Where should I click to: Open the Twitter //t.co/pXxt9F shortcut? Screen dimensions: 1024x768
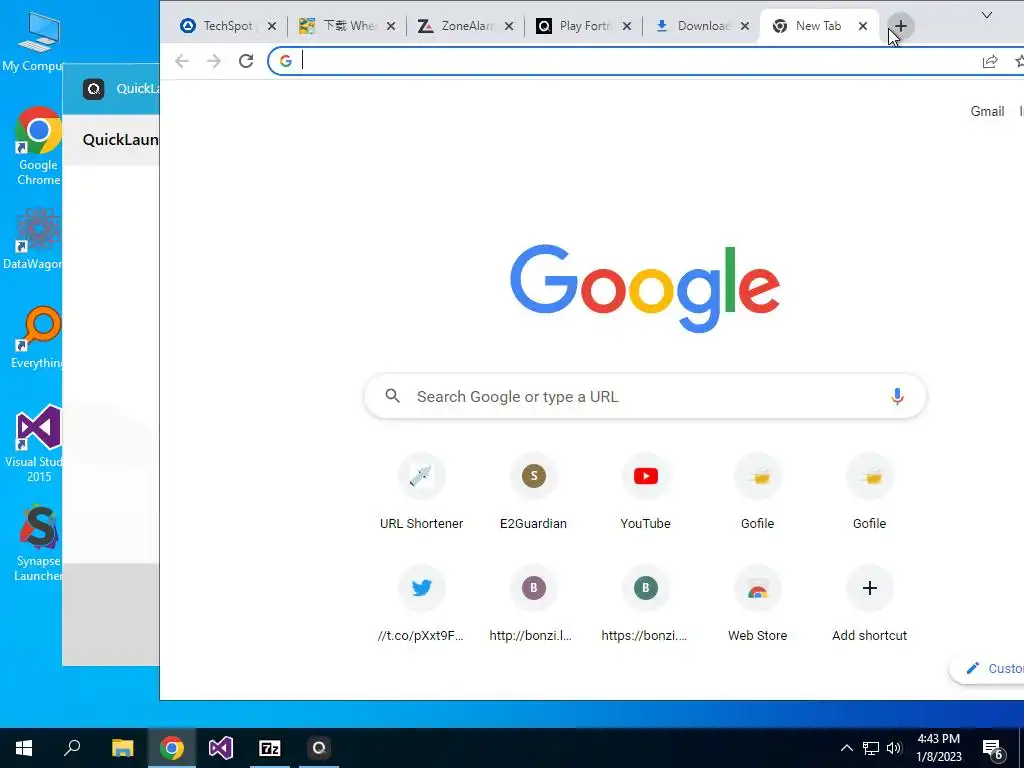point(421,605)
